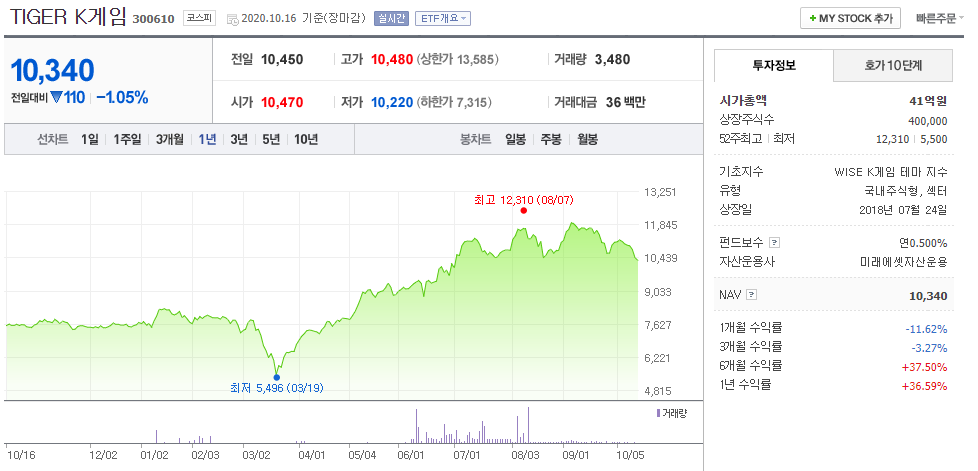Add stock via MY STOCK 추가 button
Viewport: 978px width, 471px height.
coord(850,19)
